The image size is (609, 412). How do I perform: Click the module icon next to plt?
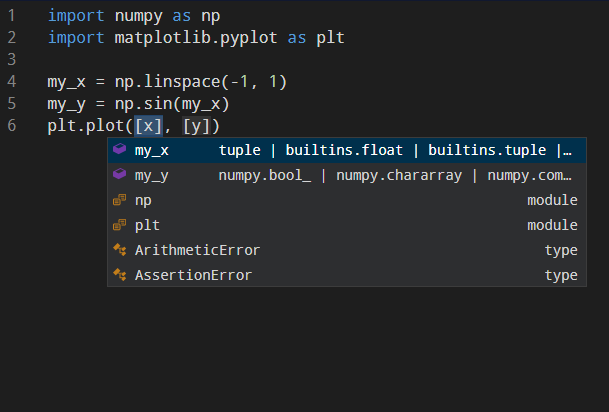[x=120, y=224]
